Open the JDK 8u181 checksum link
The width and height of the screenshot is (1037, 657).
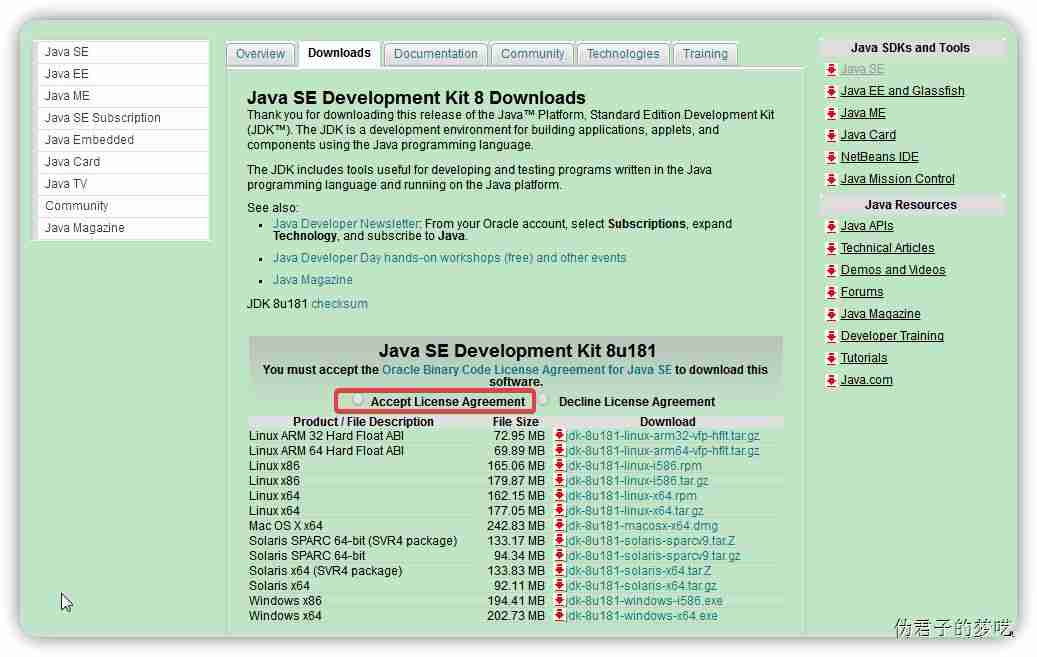pos(339,304)
